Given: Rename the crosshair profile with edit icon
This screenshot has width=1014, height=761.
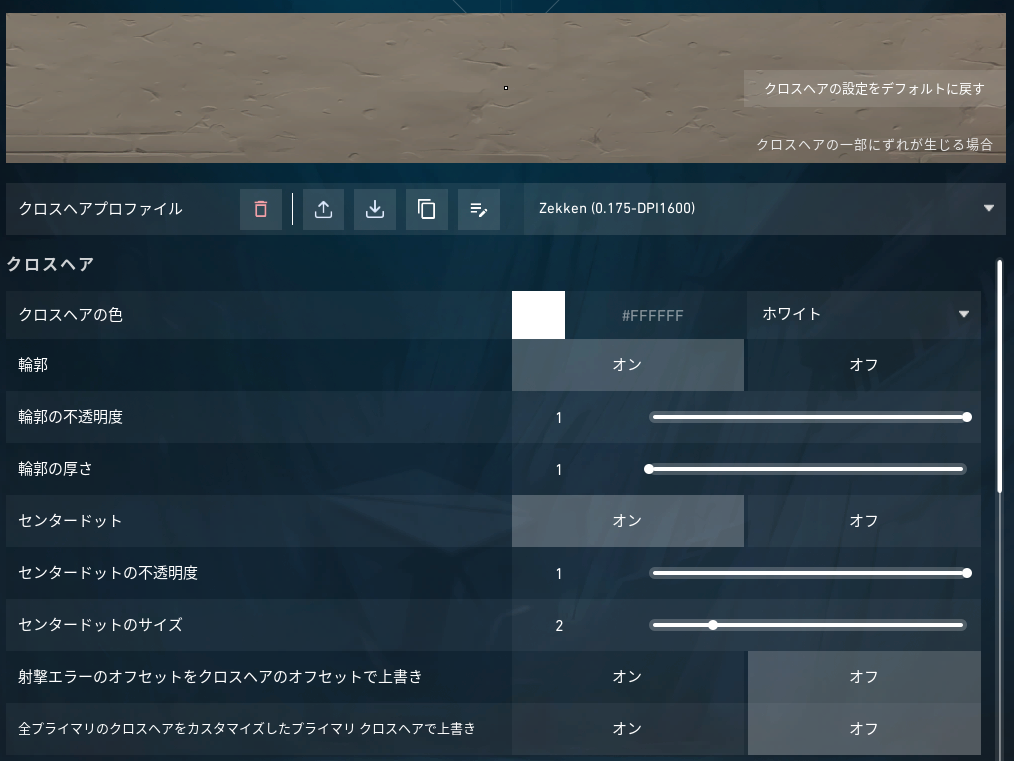Looking at the screenshot, I should [x=479, y=209].
